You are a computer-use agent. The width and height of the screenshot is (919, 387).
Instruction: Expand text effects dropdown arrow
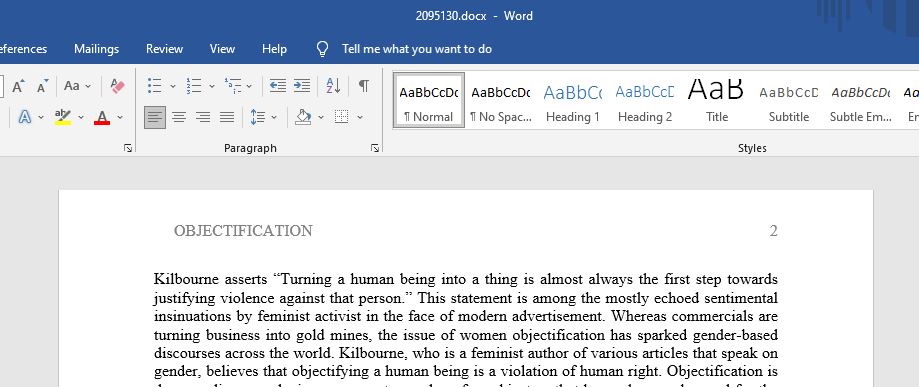pos(41,117)
